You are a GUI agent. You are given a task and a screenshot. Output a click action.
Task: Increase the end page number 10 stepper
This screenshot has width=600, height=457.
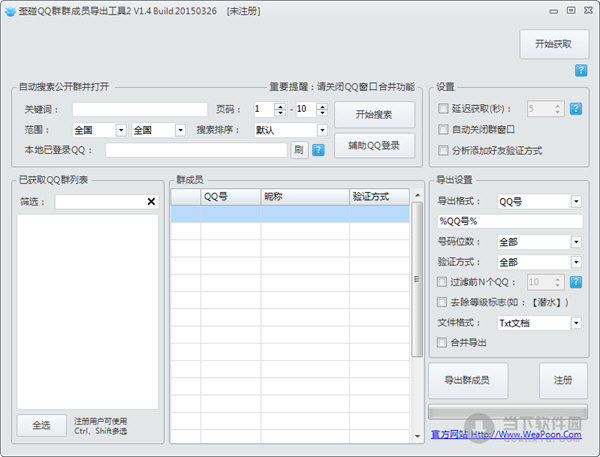pyautogui.click(x=322, y=106)
